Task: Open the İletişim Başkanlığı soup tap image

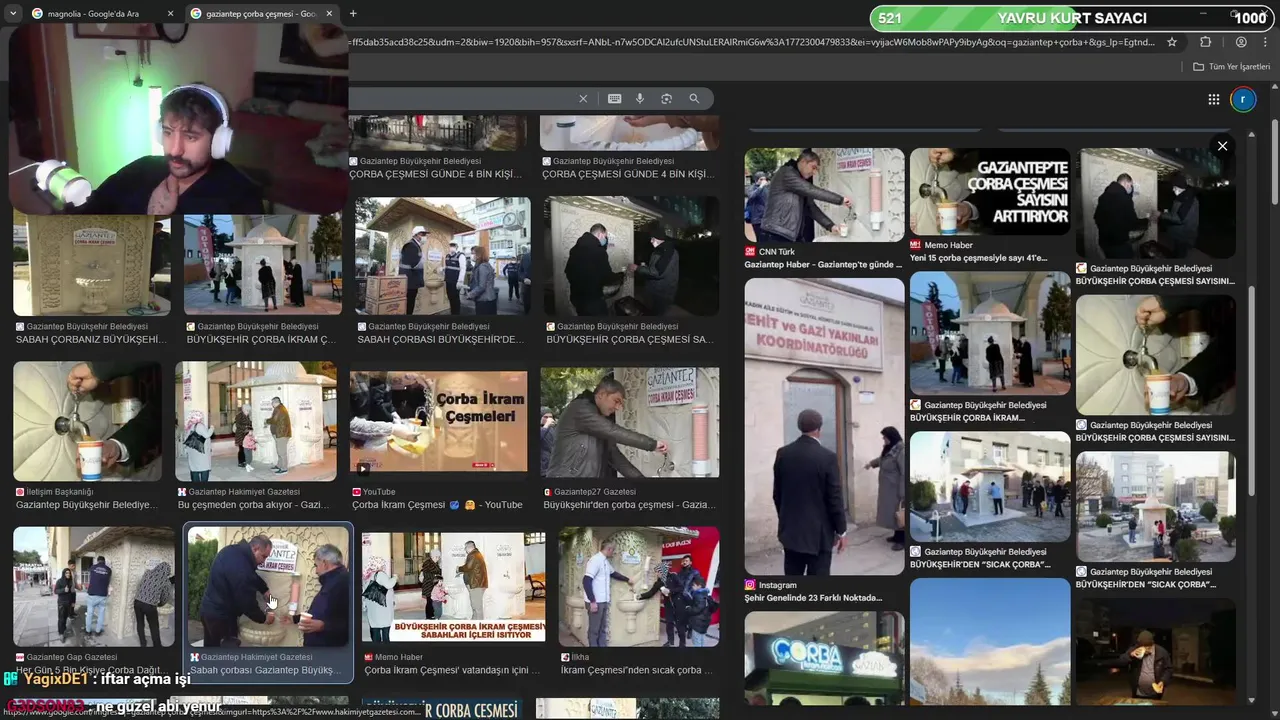Action: tap(87, 421)
